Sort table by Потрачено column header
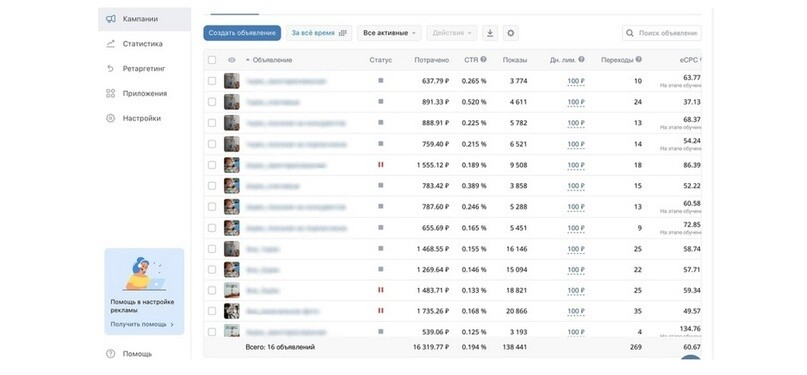The image size is (807, 375). pos(431,60)
